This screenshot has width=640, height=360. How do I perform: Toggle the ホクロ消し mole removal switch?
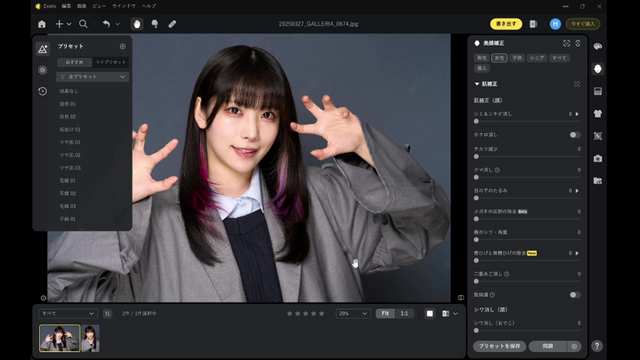click(x=575, y=135)
